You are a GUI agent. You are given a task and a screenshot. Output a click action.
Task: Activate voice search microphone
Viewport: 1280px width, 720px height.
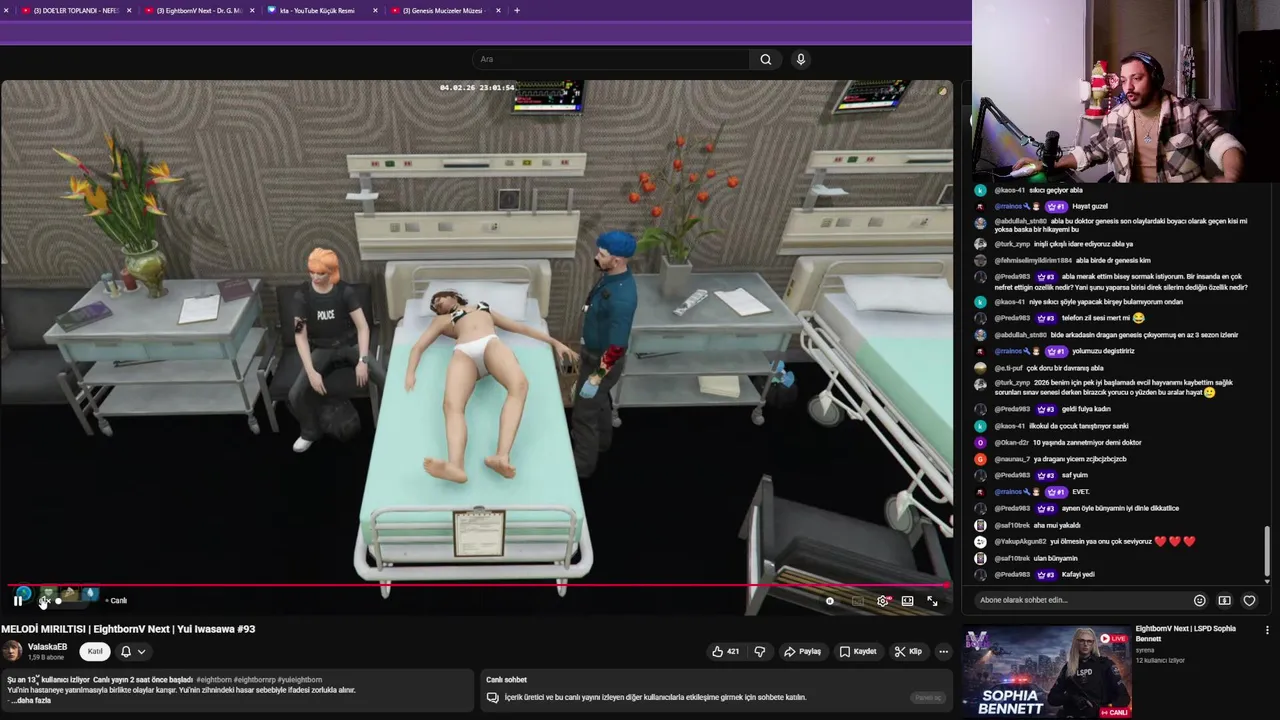pos(800,59)
